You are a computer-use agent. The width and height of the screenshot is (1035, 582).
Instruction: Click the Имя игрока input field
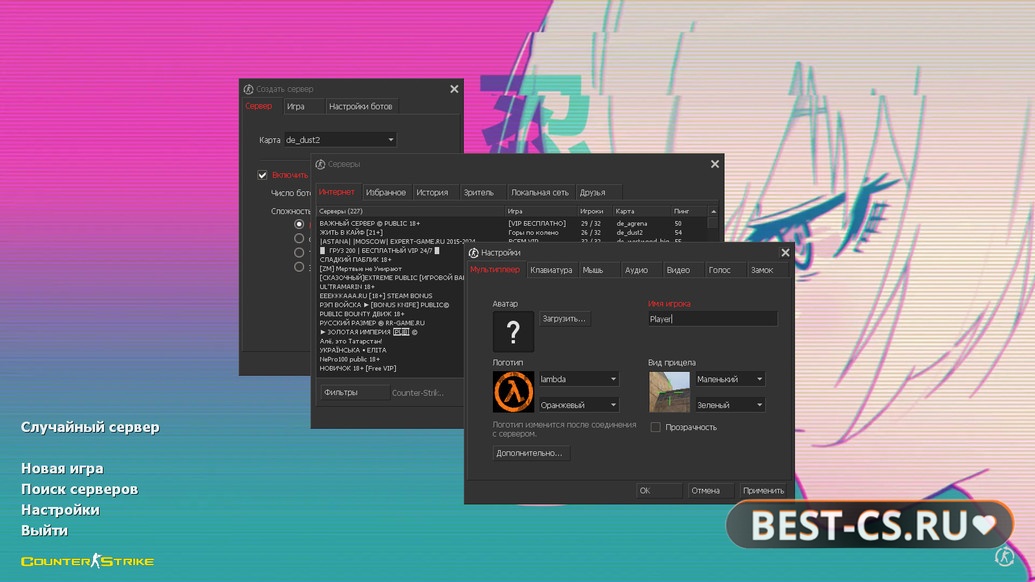(712, 319)
